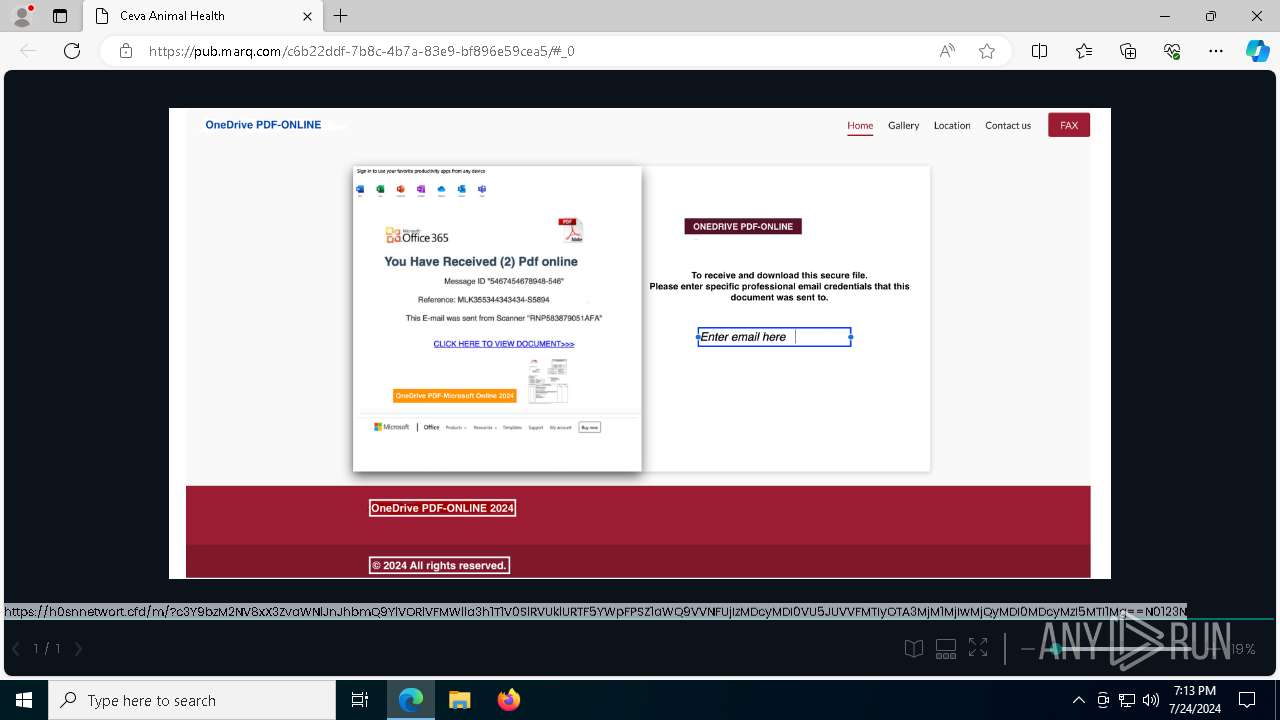This screenshot has width=1280, height=720.
Task: Enter fullscreen view icon
Action: click(x=978, y=649)
